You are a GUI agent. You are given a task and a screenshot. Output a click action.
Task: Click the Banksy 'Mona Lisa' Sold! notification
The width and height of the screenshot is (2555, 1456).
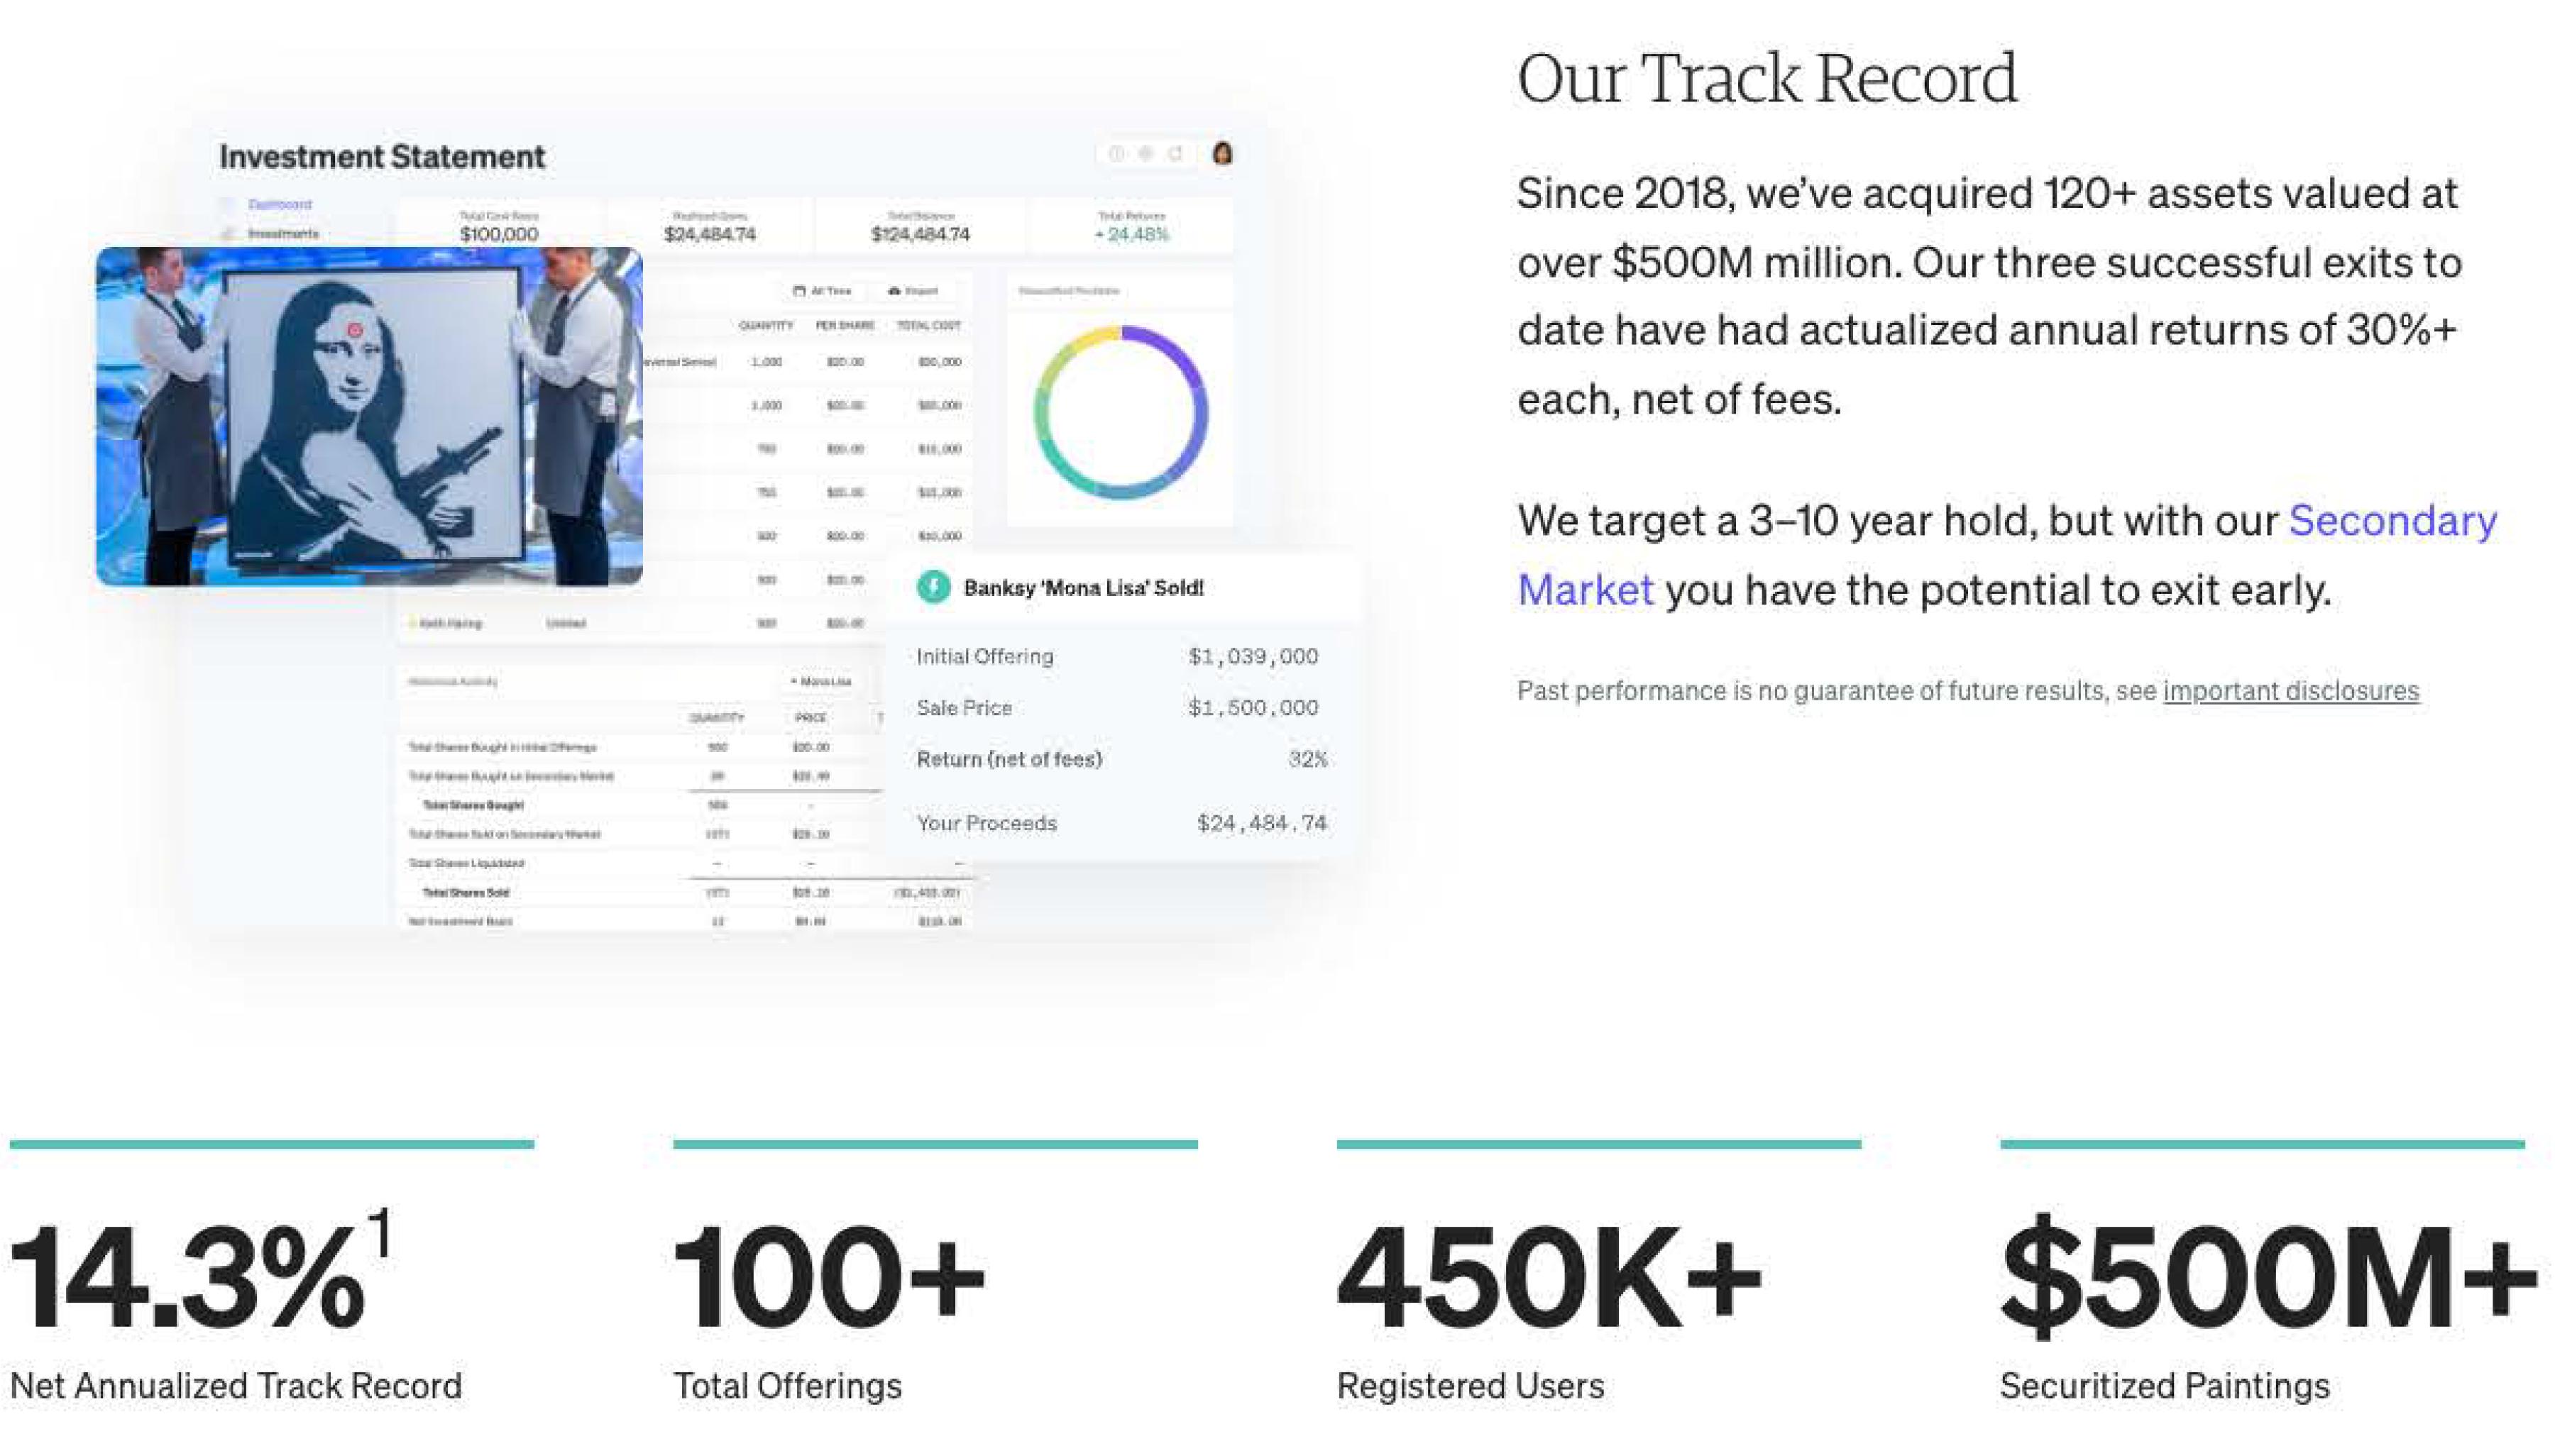pos(1082,588)
